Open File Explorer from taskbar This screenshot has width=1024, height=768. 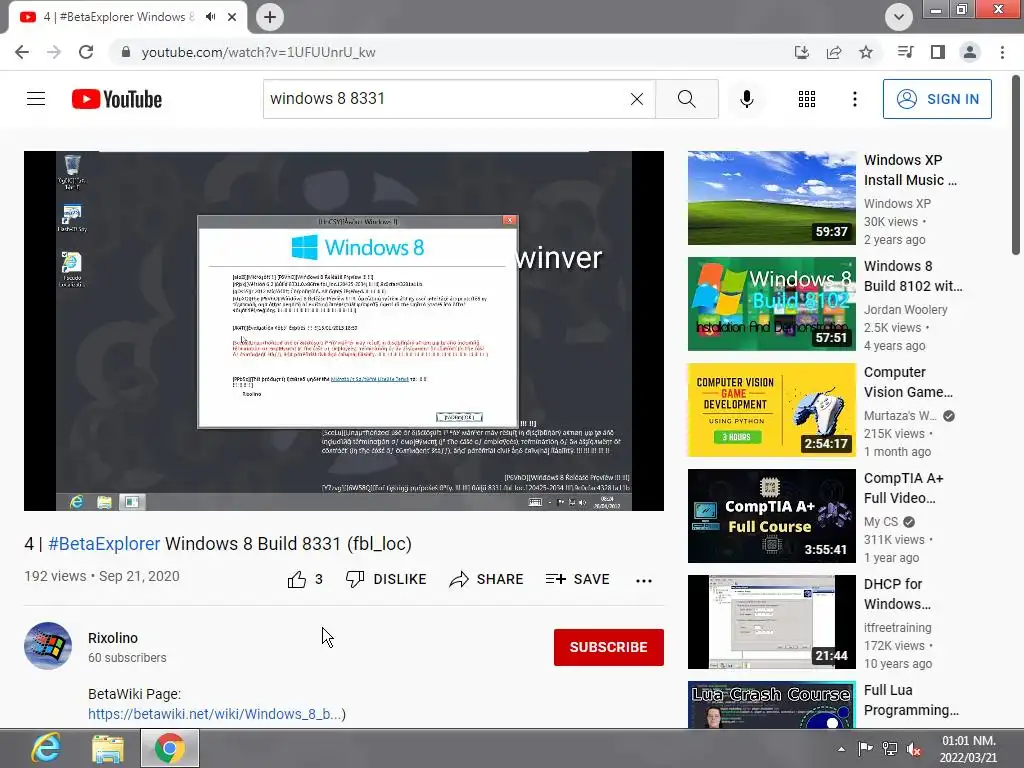coord(108,748)
